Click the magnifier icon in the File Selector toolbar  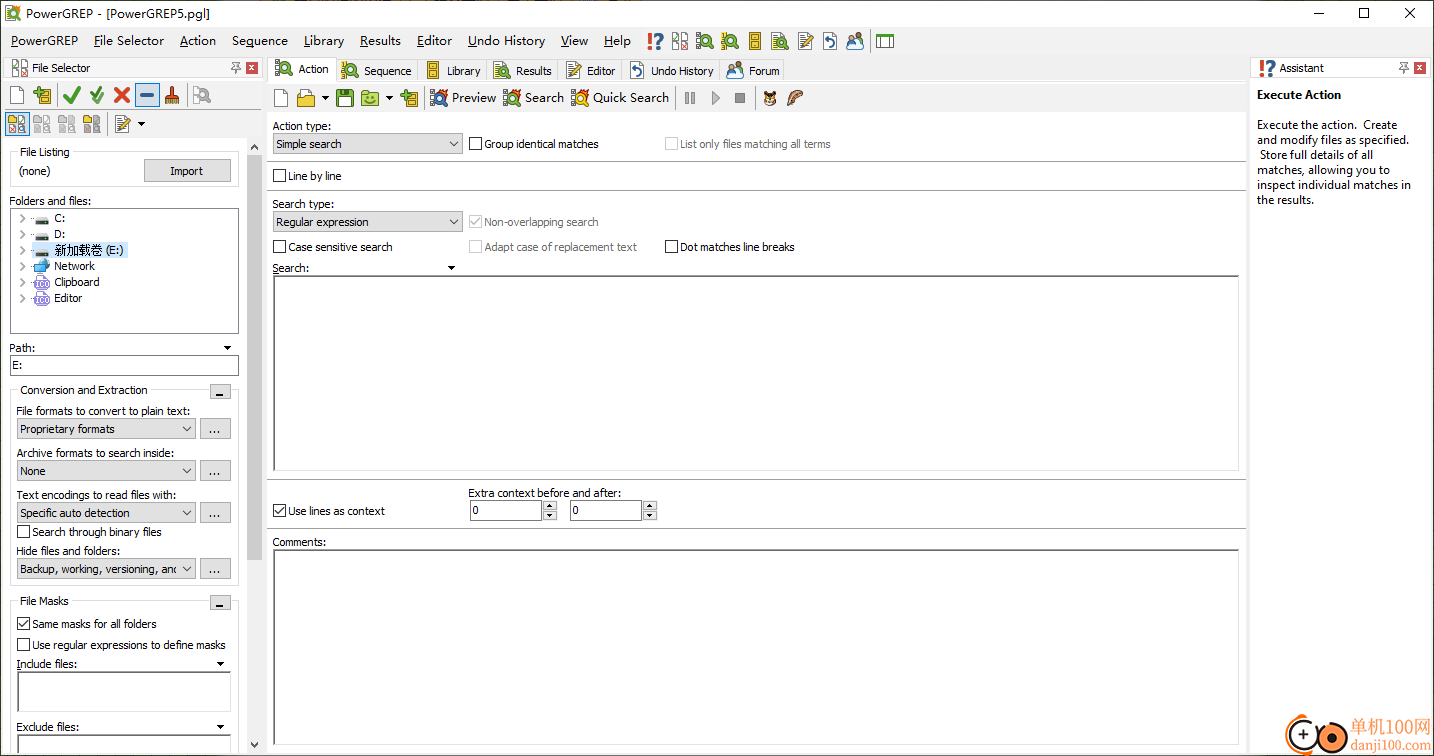coord(202,95)
